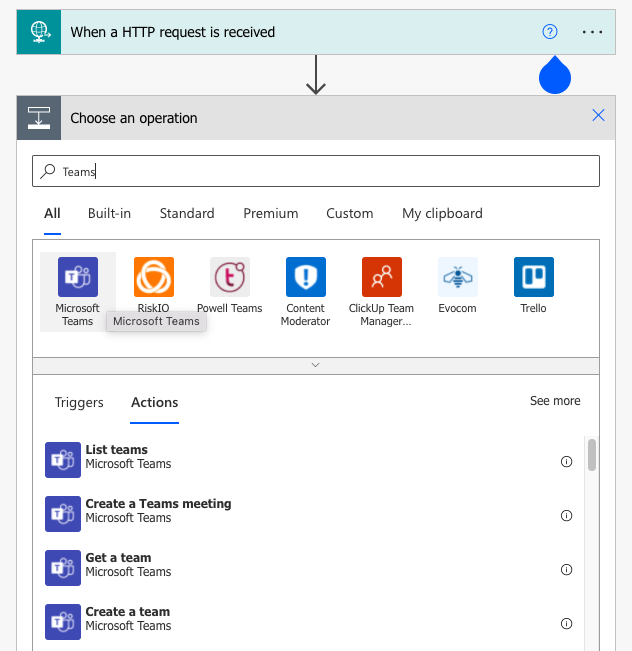Pick the Powell Teams connector
The image size is (632, 651).
click(229, 277)
